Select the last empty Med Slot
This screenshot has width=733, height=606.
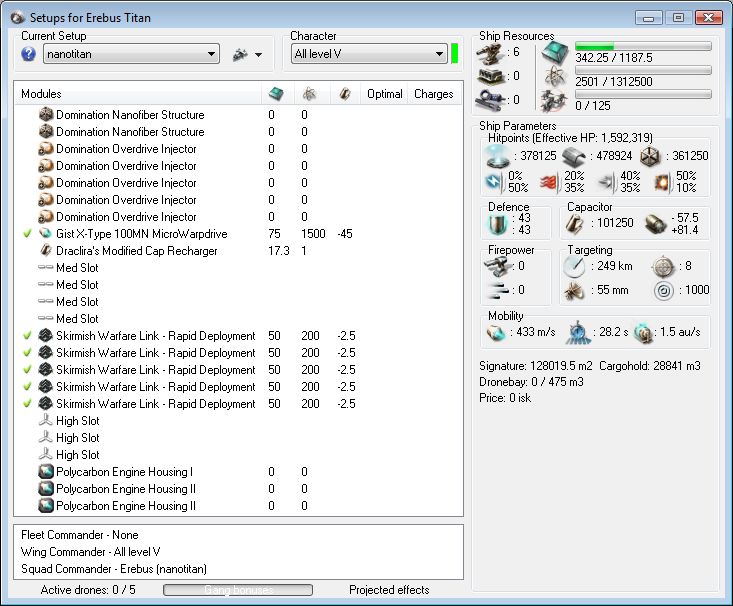point(238,318)
